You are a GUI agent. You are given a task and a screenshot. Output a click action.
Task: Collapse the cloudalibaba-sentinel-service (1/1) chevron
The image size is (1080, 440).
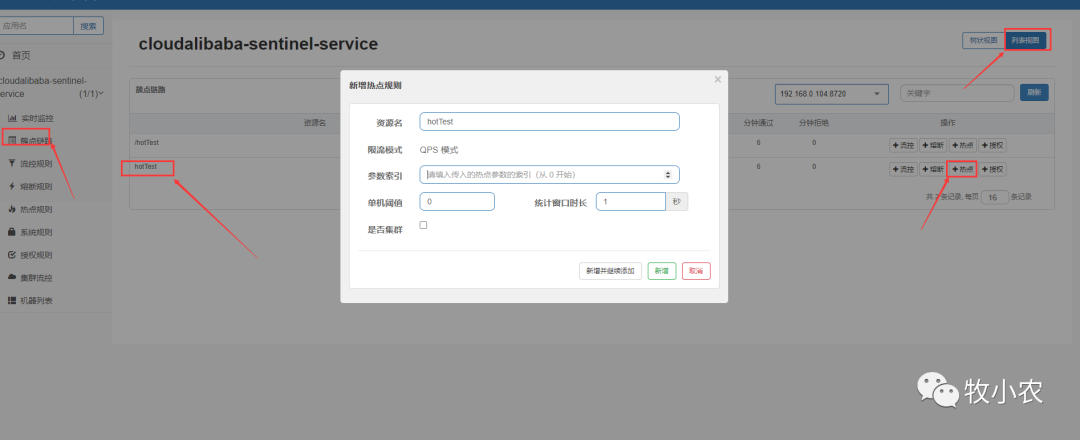[x=101, y=93]
